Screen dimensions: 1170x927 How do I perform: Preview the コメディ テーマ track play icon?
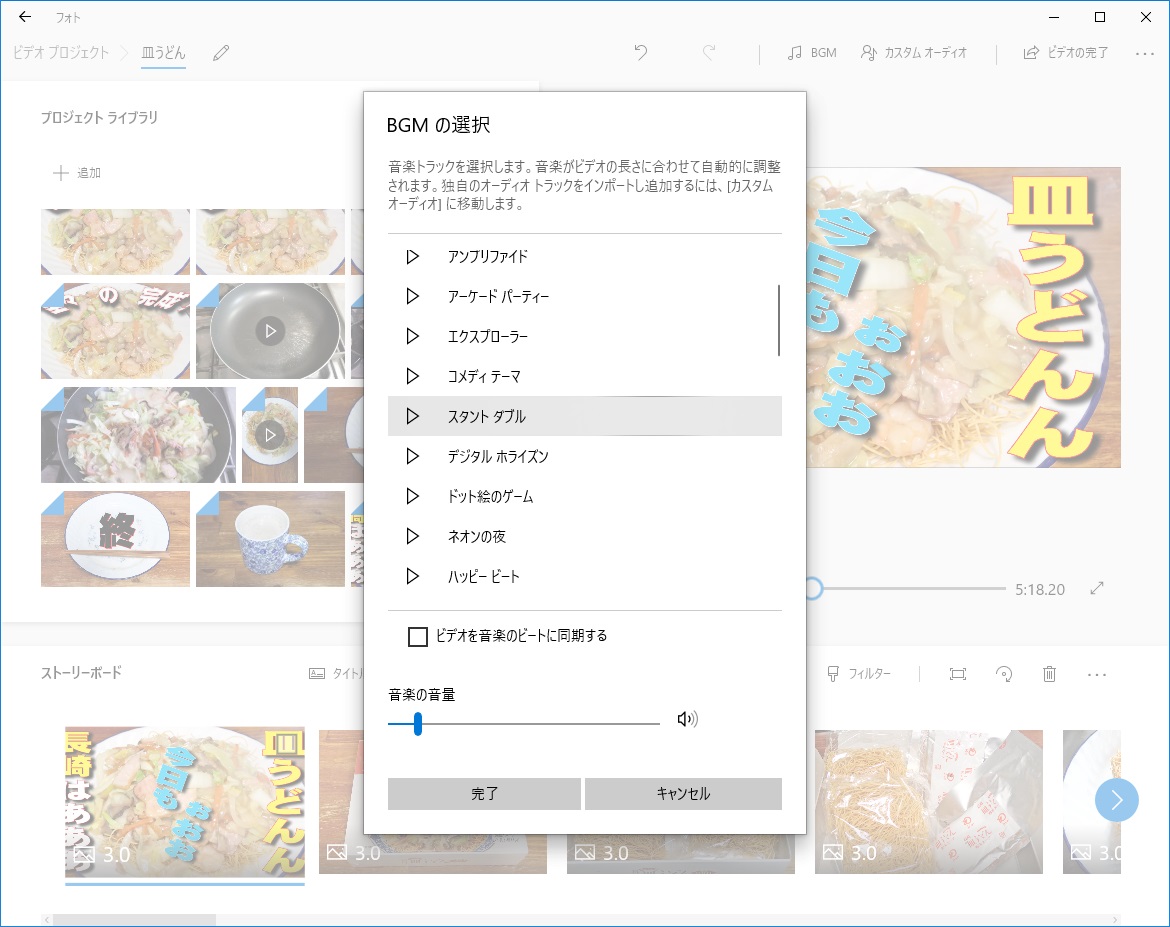tap(412, 376)
